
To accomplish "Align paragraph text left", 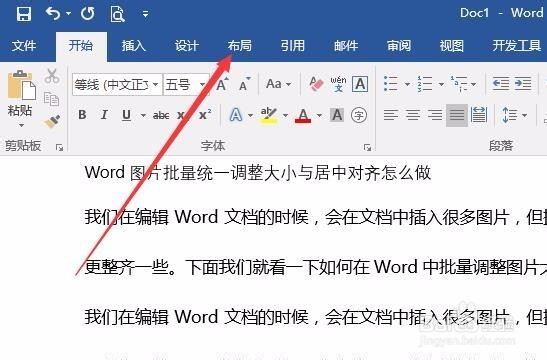I will coord(391,115).
